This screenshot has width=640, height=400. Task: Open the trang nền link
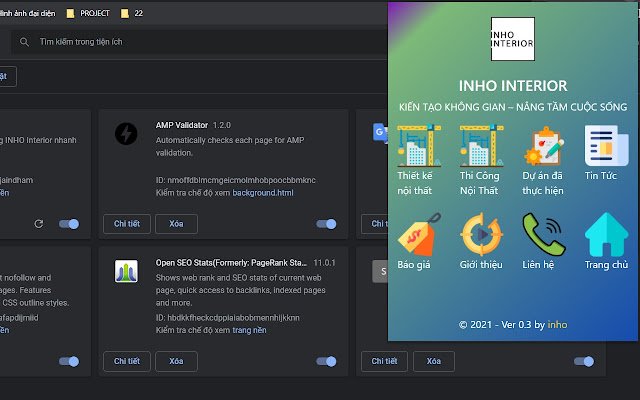249,330
